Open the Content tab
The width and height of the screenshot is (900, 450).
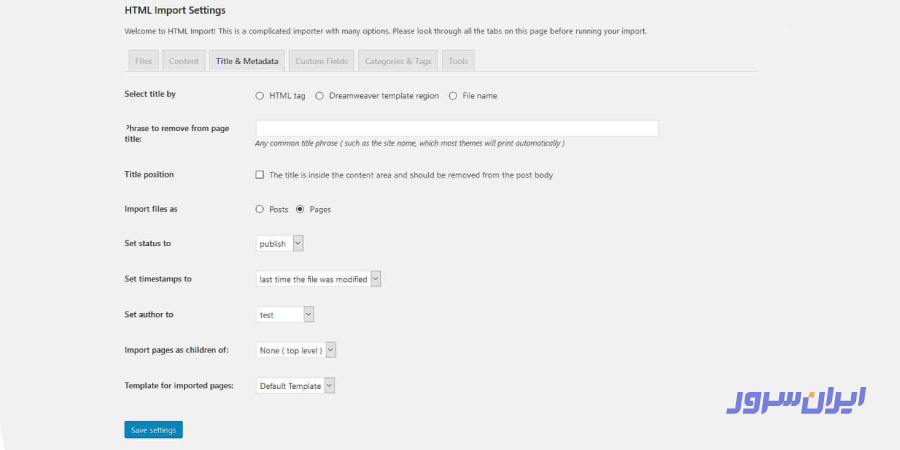click(184, 61)
